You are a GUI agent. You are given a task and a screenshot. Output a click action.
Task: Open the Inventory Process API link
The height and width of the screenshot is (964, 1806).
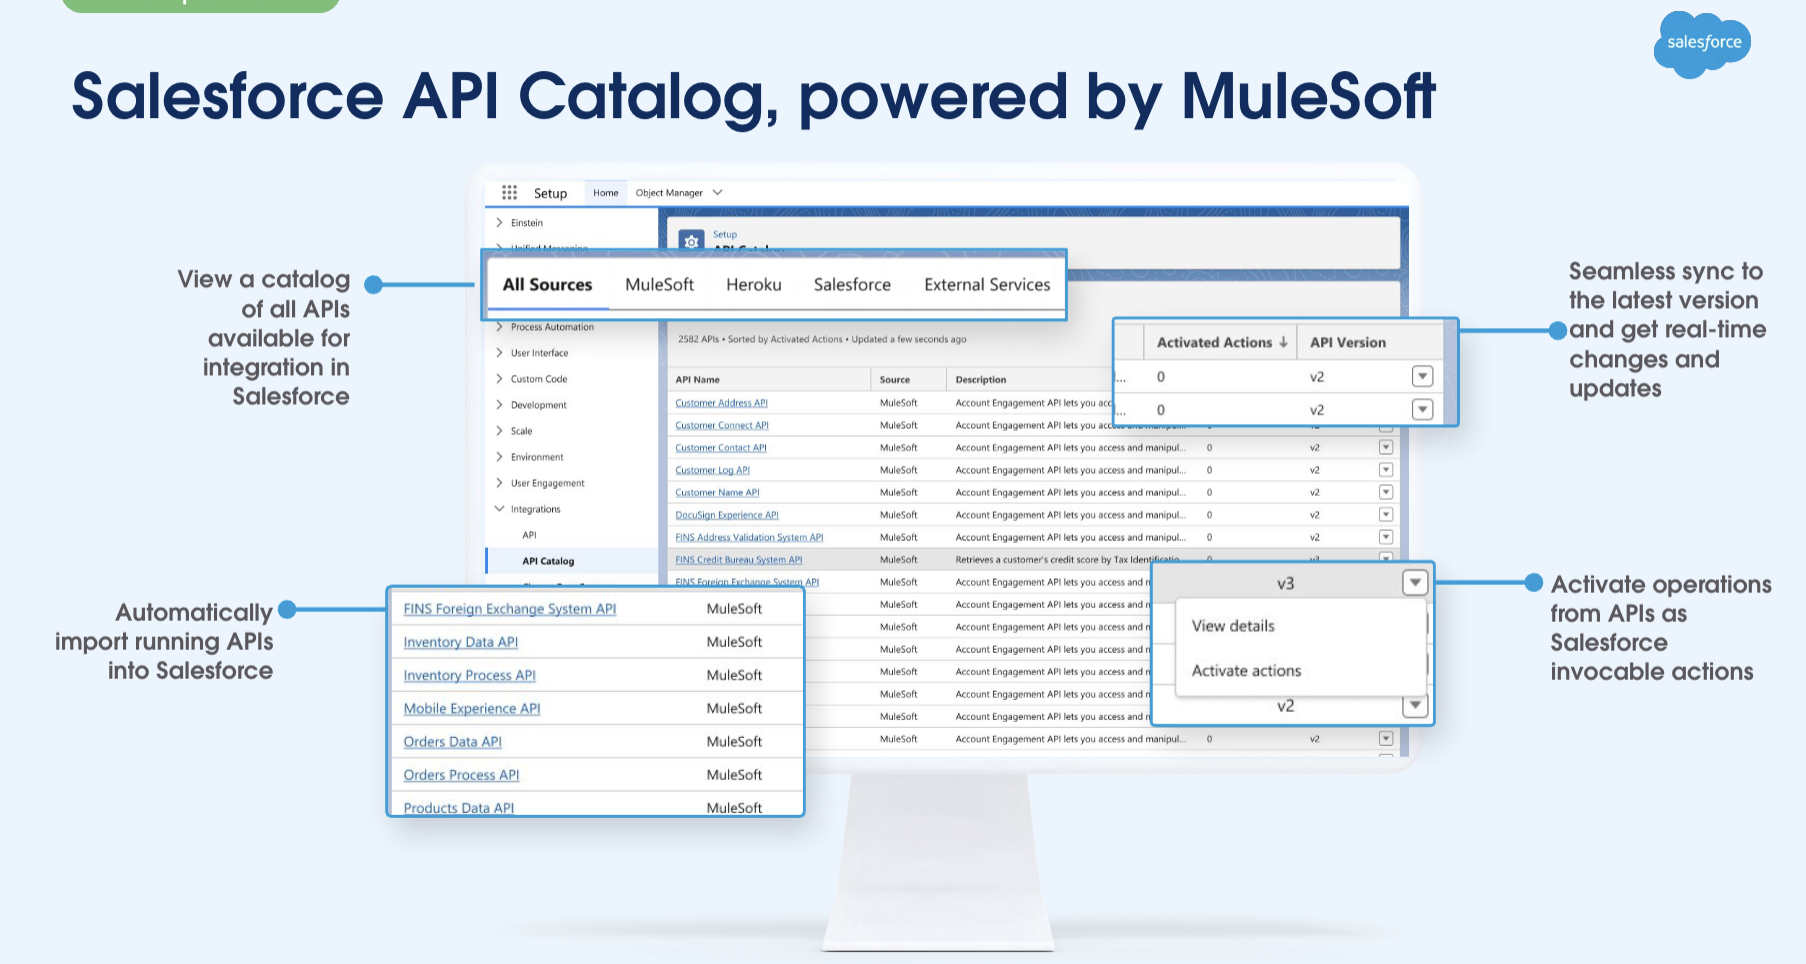pos(469,675)
